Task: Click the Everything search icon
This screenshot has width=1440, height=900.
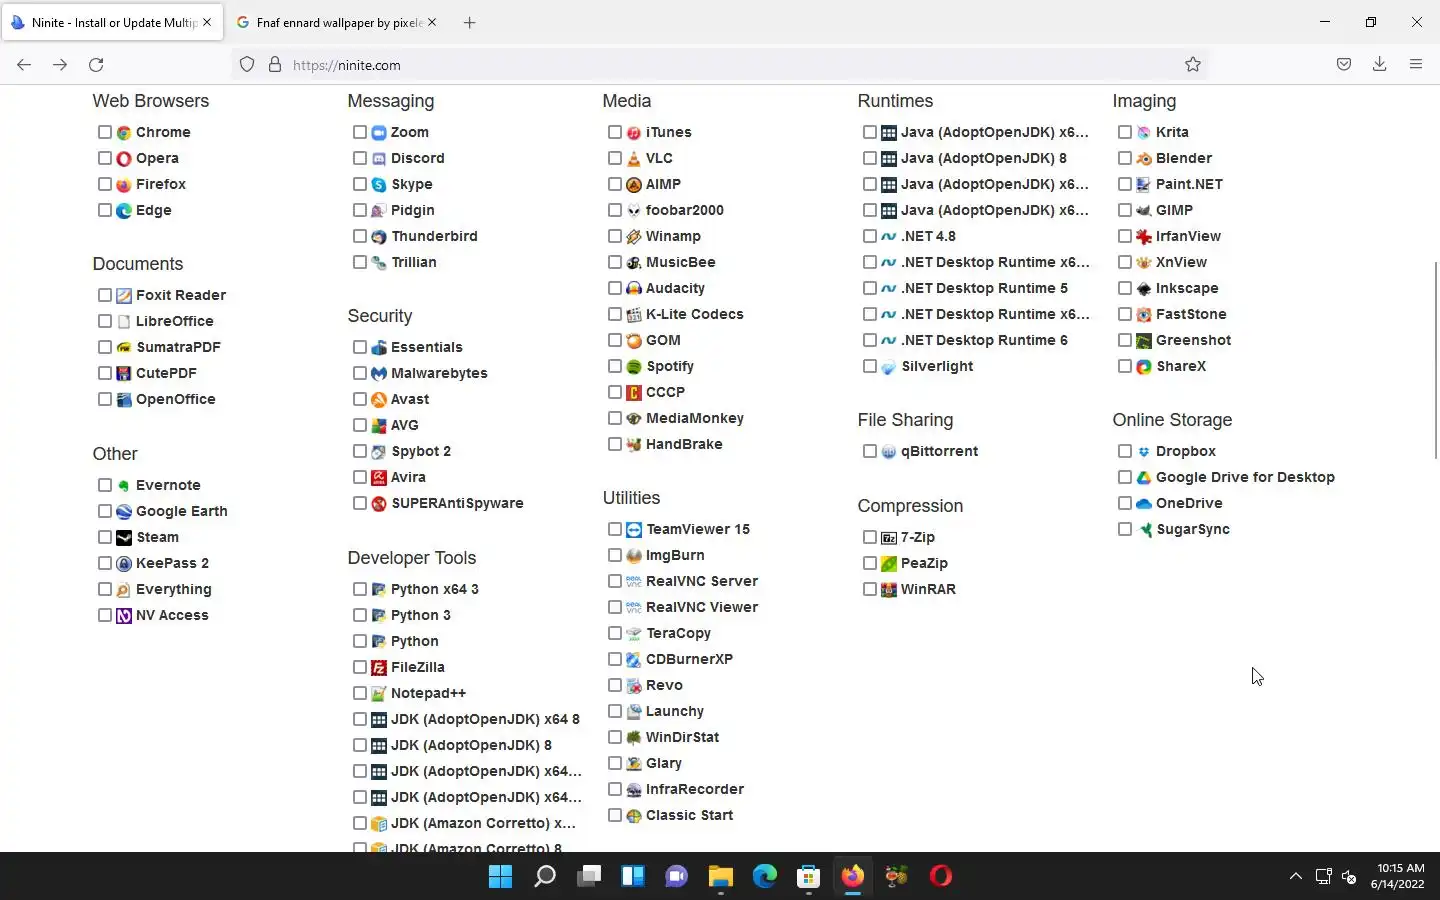Action: pyautogui.click(x=124, y=589)
